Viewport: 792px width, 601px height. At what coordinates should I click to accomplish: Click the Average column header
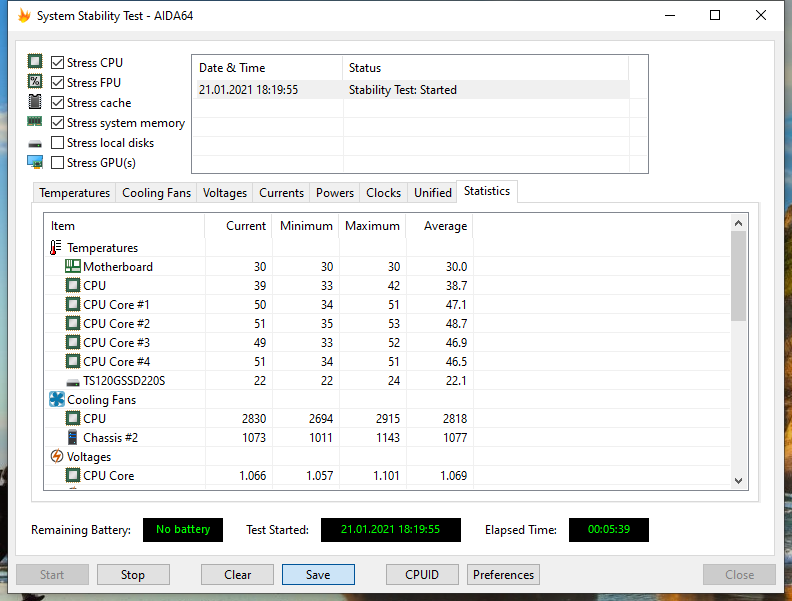tap(440, 226)
